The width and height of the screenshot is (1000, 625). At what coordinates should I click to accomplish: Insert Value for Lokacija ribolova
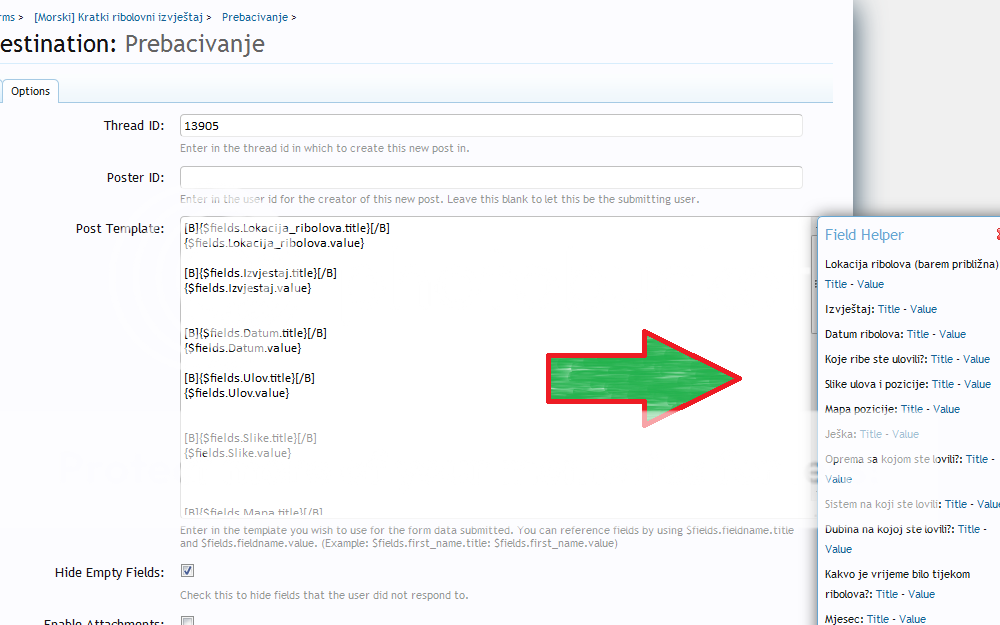coord(870,284)
